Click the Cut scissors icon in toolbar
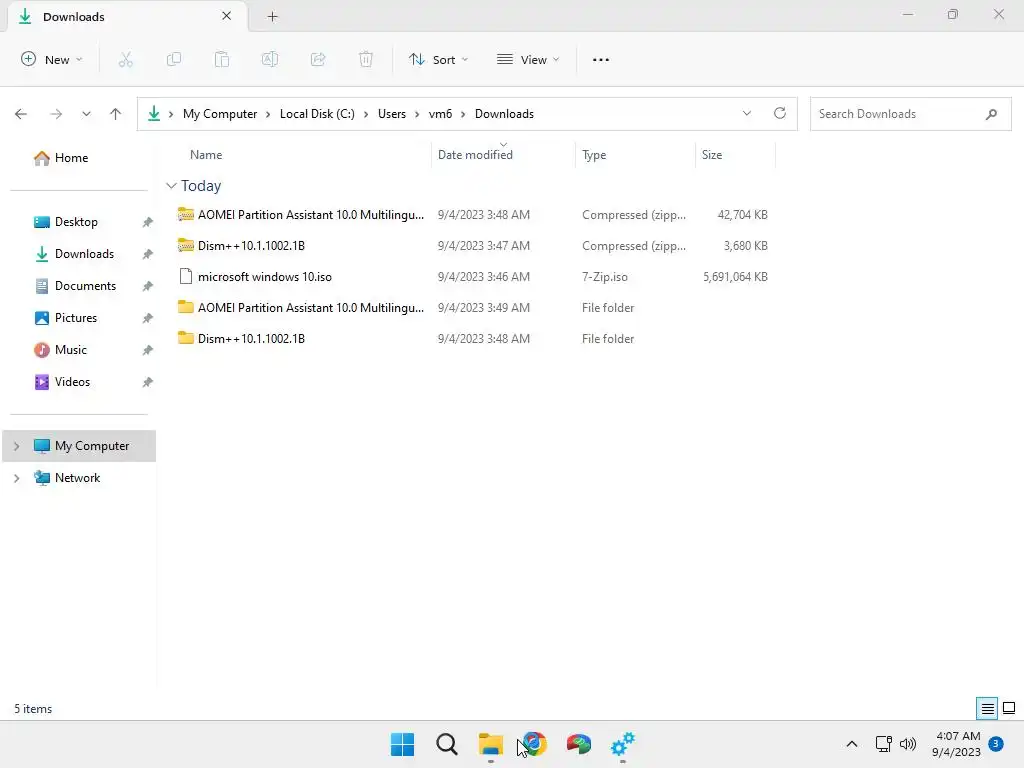Image resolution: width=1024 pixels, height=768 pixels. [x=125, y=59]
